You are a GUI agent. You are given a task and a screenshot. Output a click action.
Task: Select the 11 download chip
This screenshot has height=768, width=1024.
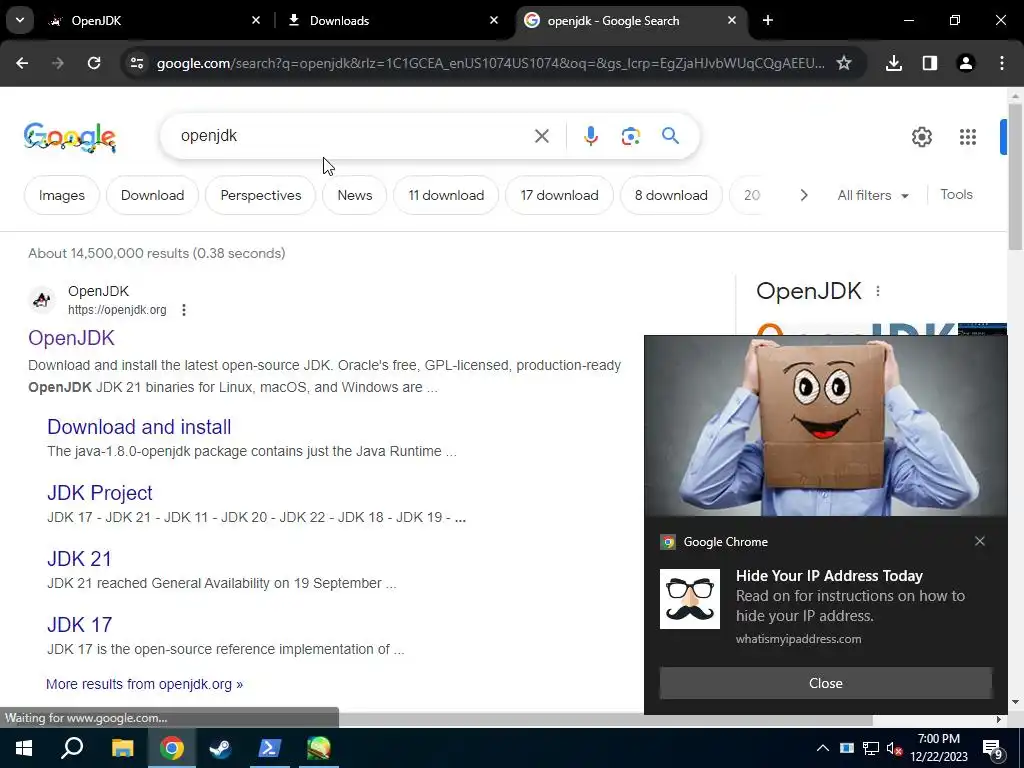(x=446, y=195)
